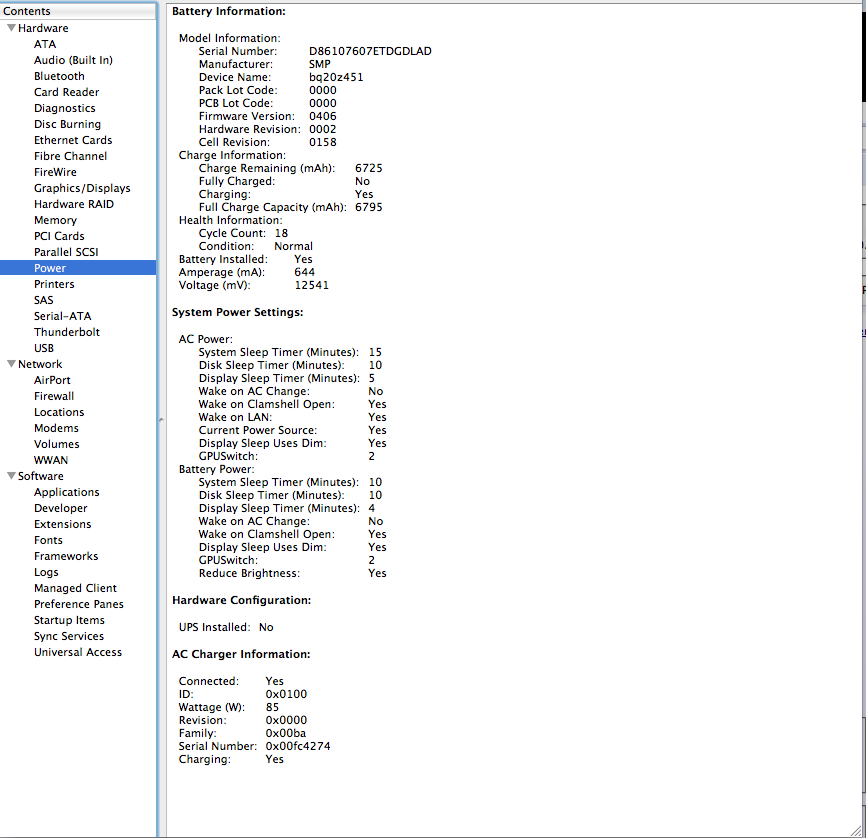
Task: Select ATA in the sidebar
Action: (x=45, y=44)
